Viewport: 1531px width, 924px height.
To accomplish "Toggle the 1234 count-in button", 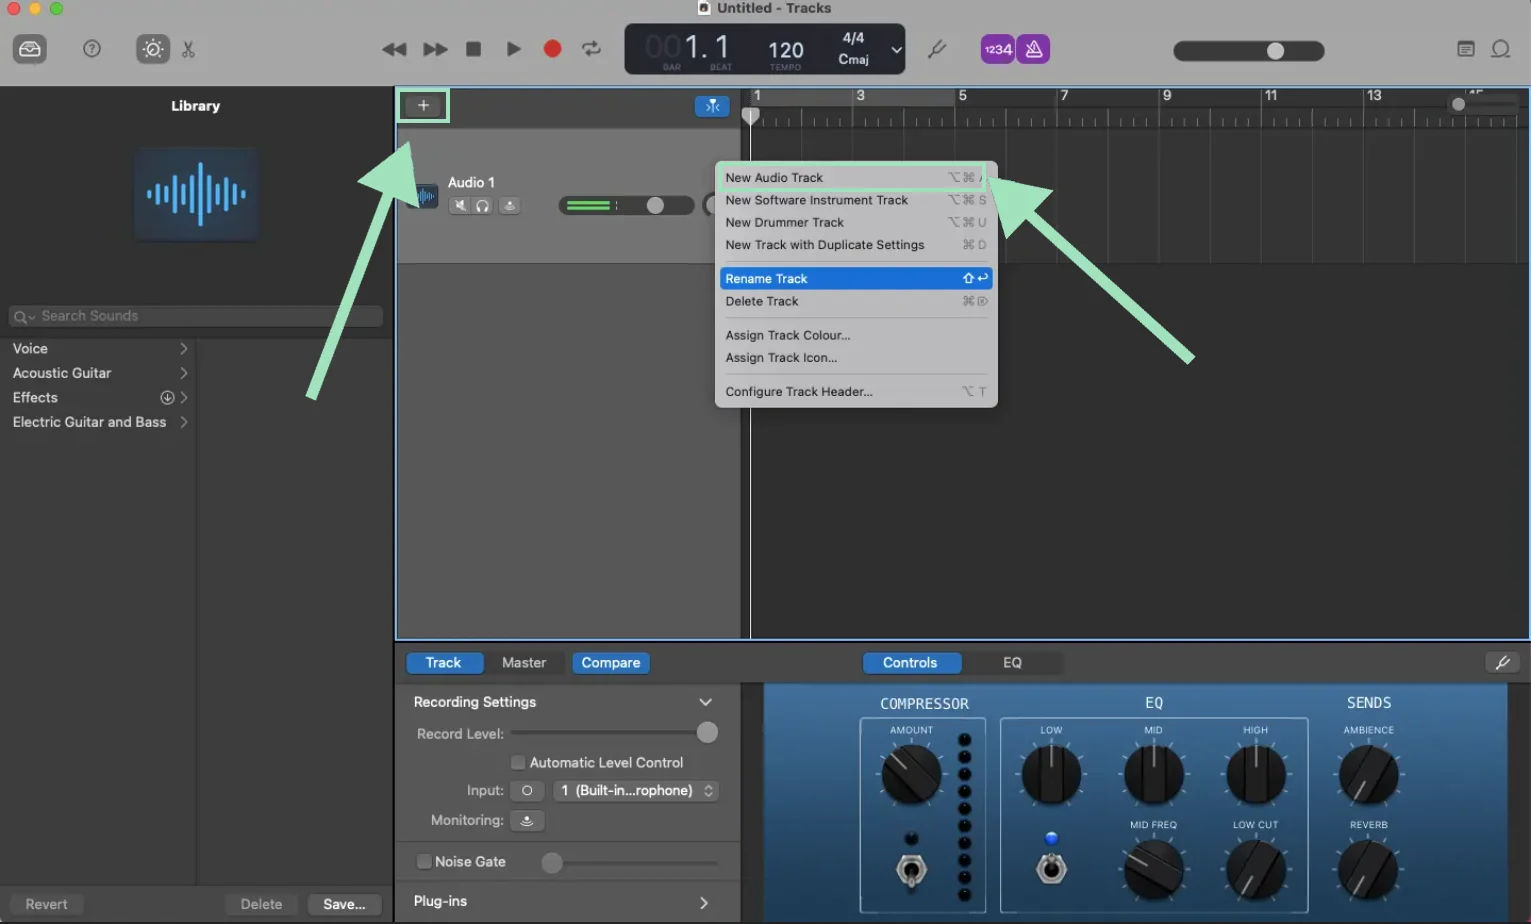I will pos(997,48).
